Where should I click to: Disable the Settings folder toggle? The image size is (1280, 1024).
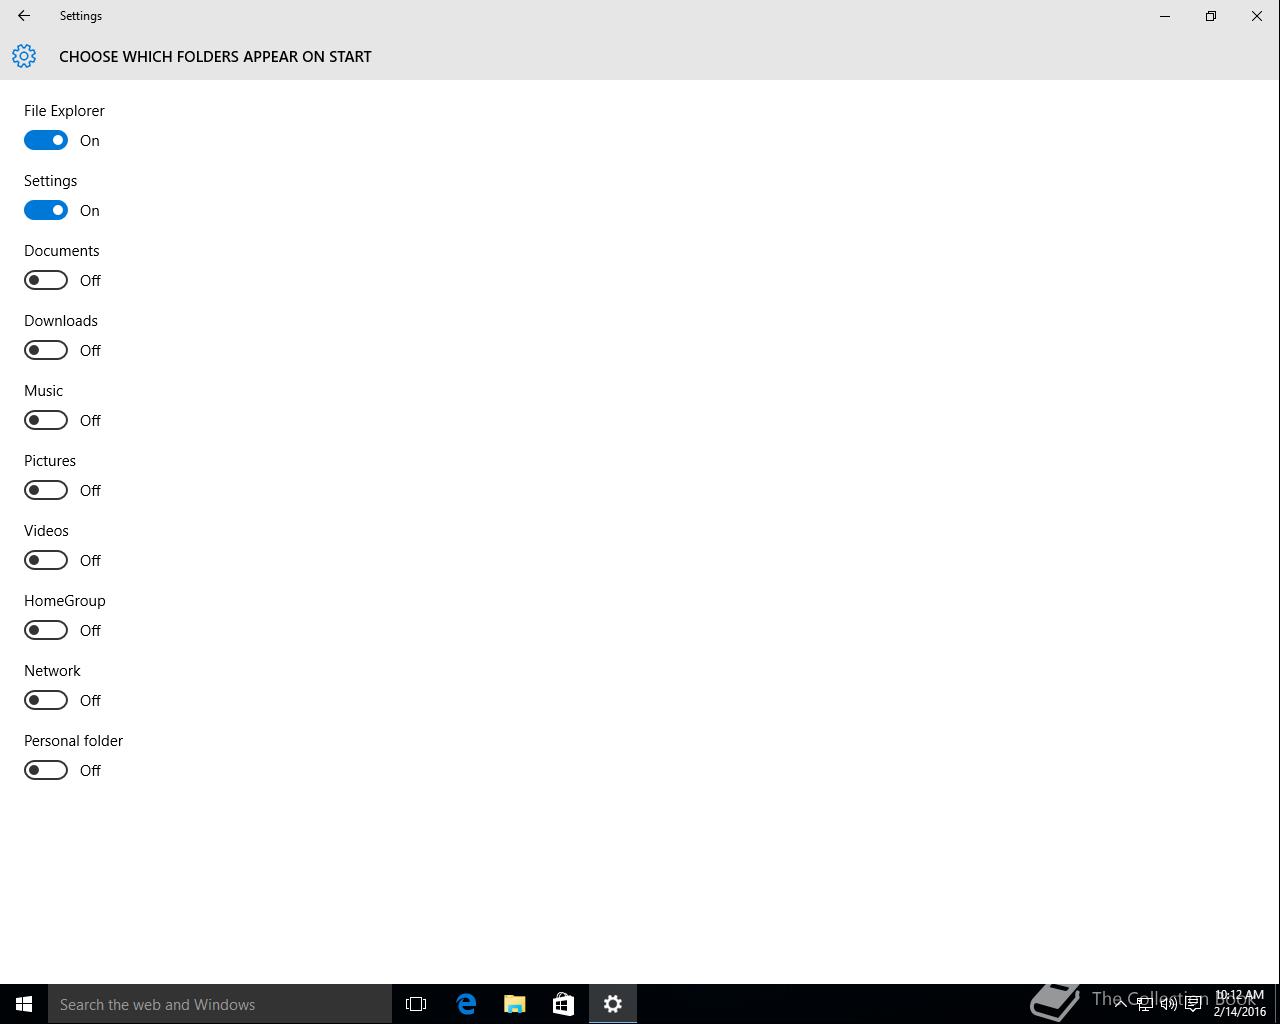46,210
